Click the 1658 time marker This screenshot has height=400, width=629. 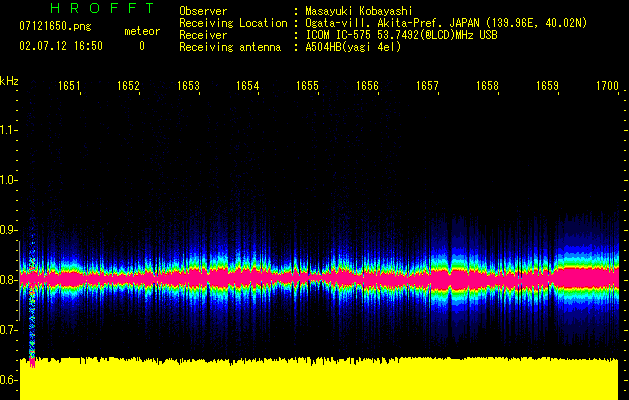pyautogui.click(x=487, y=86)
